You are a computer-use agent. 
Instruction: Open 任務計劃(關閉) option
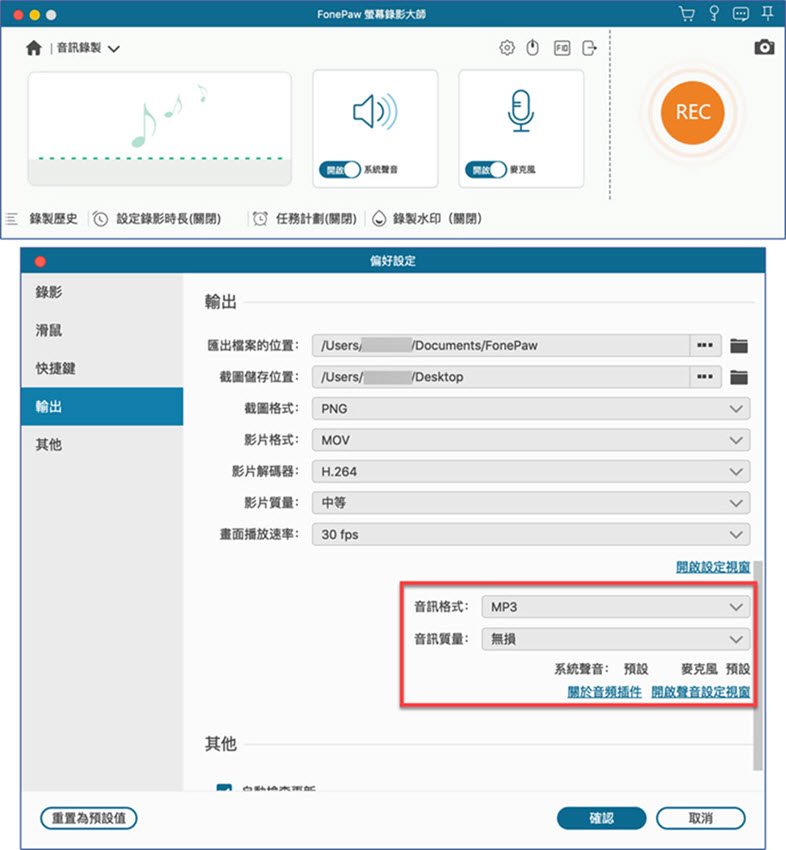coord(317,219)
